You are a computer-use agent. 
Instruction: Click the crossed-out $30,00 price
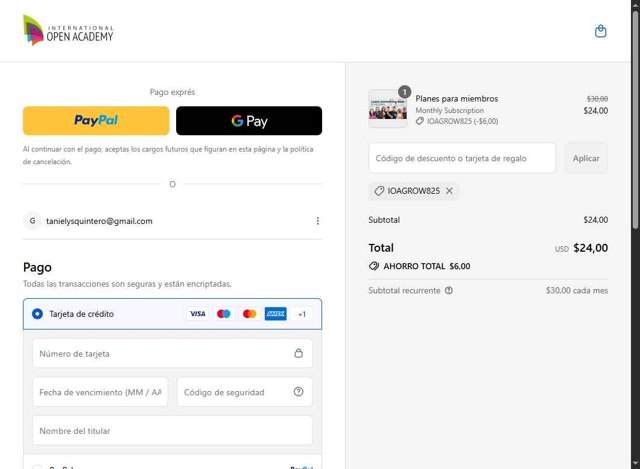point(597,99)
